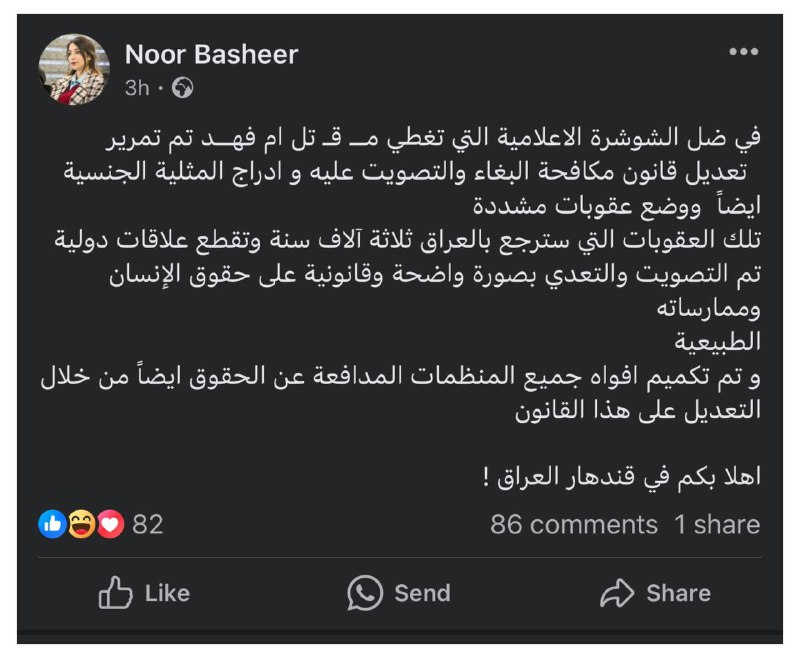View the 1 share link
The height and width of the screenshot is (658, 800).
coord(717,524)
